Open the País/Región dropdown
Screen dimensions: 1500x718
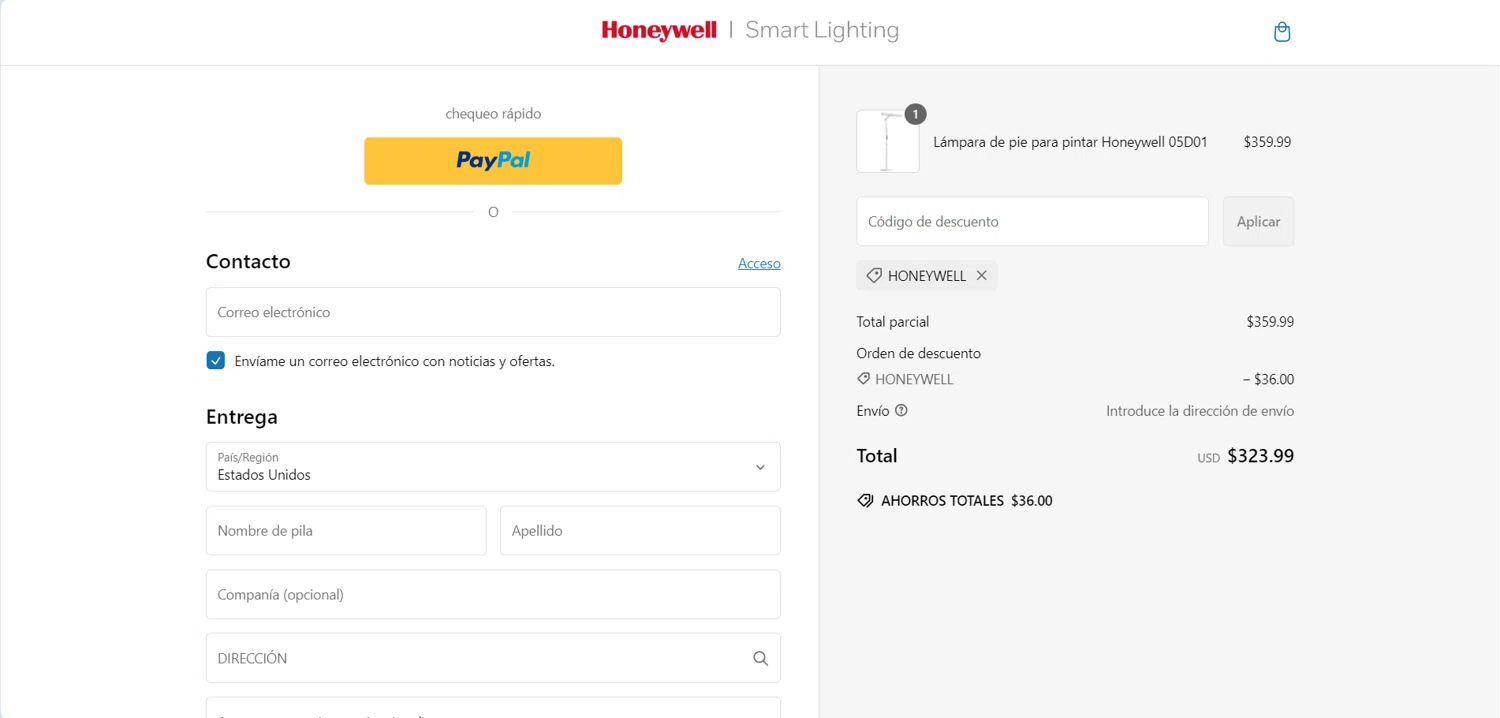[493, 467]
